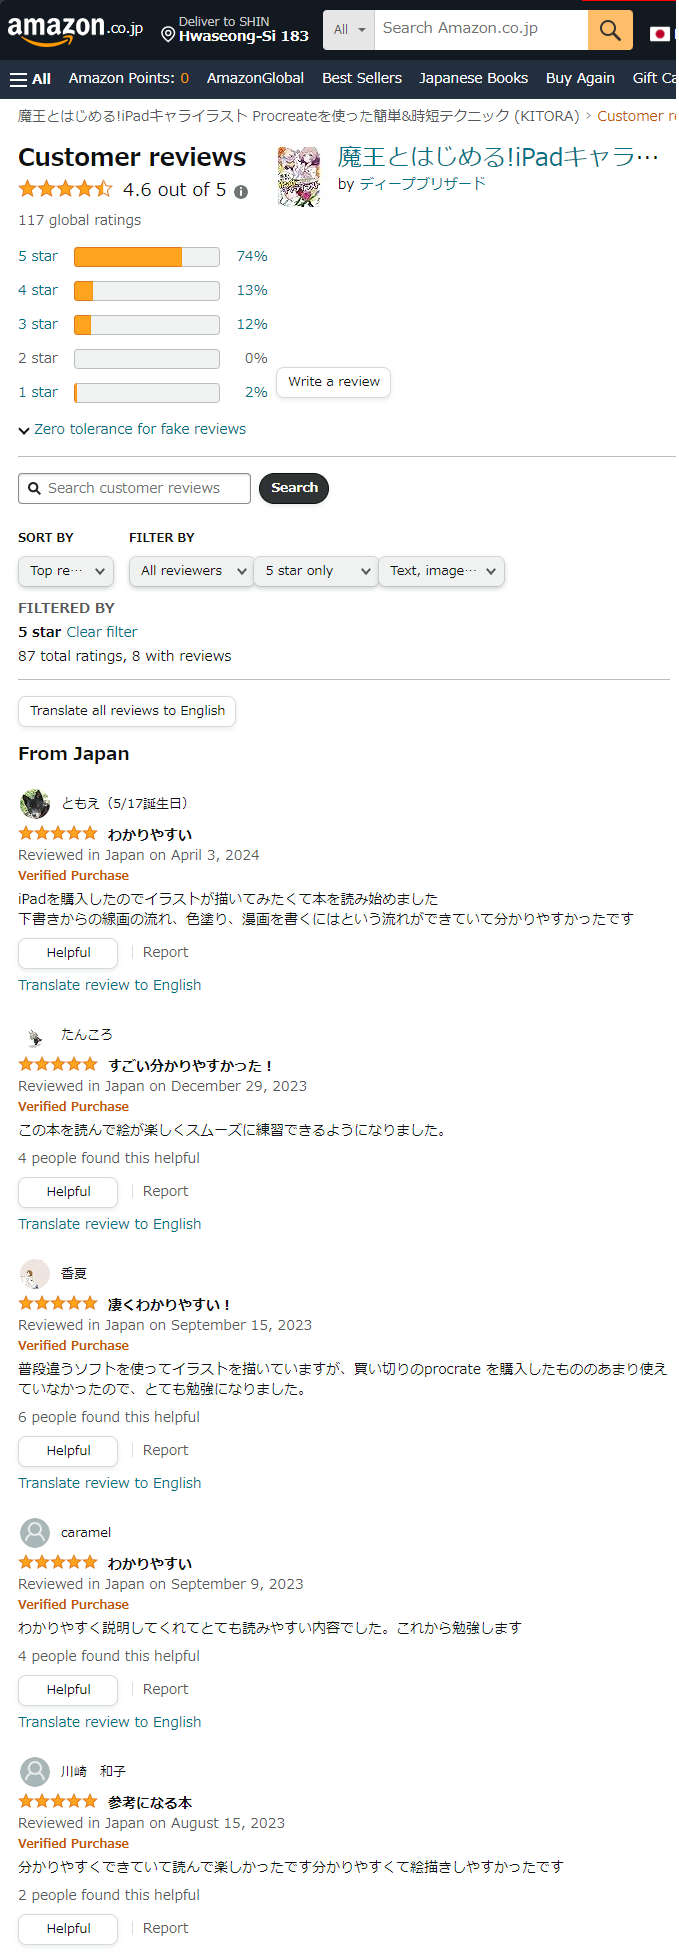
Task: Click the Deliver to location pin icon
Action: 168,33
